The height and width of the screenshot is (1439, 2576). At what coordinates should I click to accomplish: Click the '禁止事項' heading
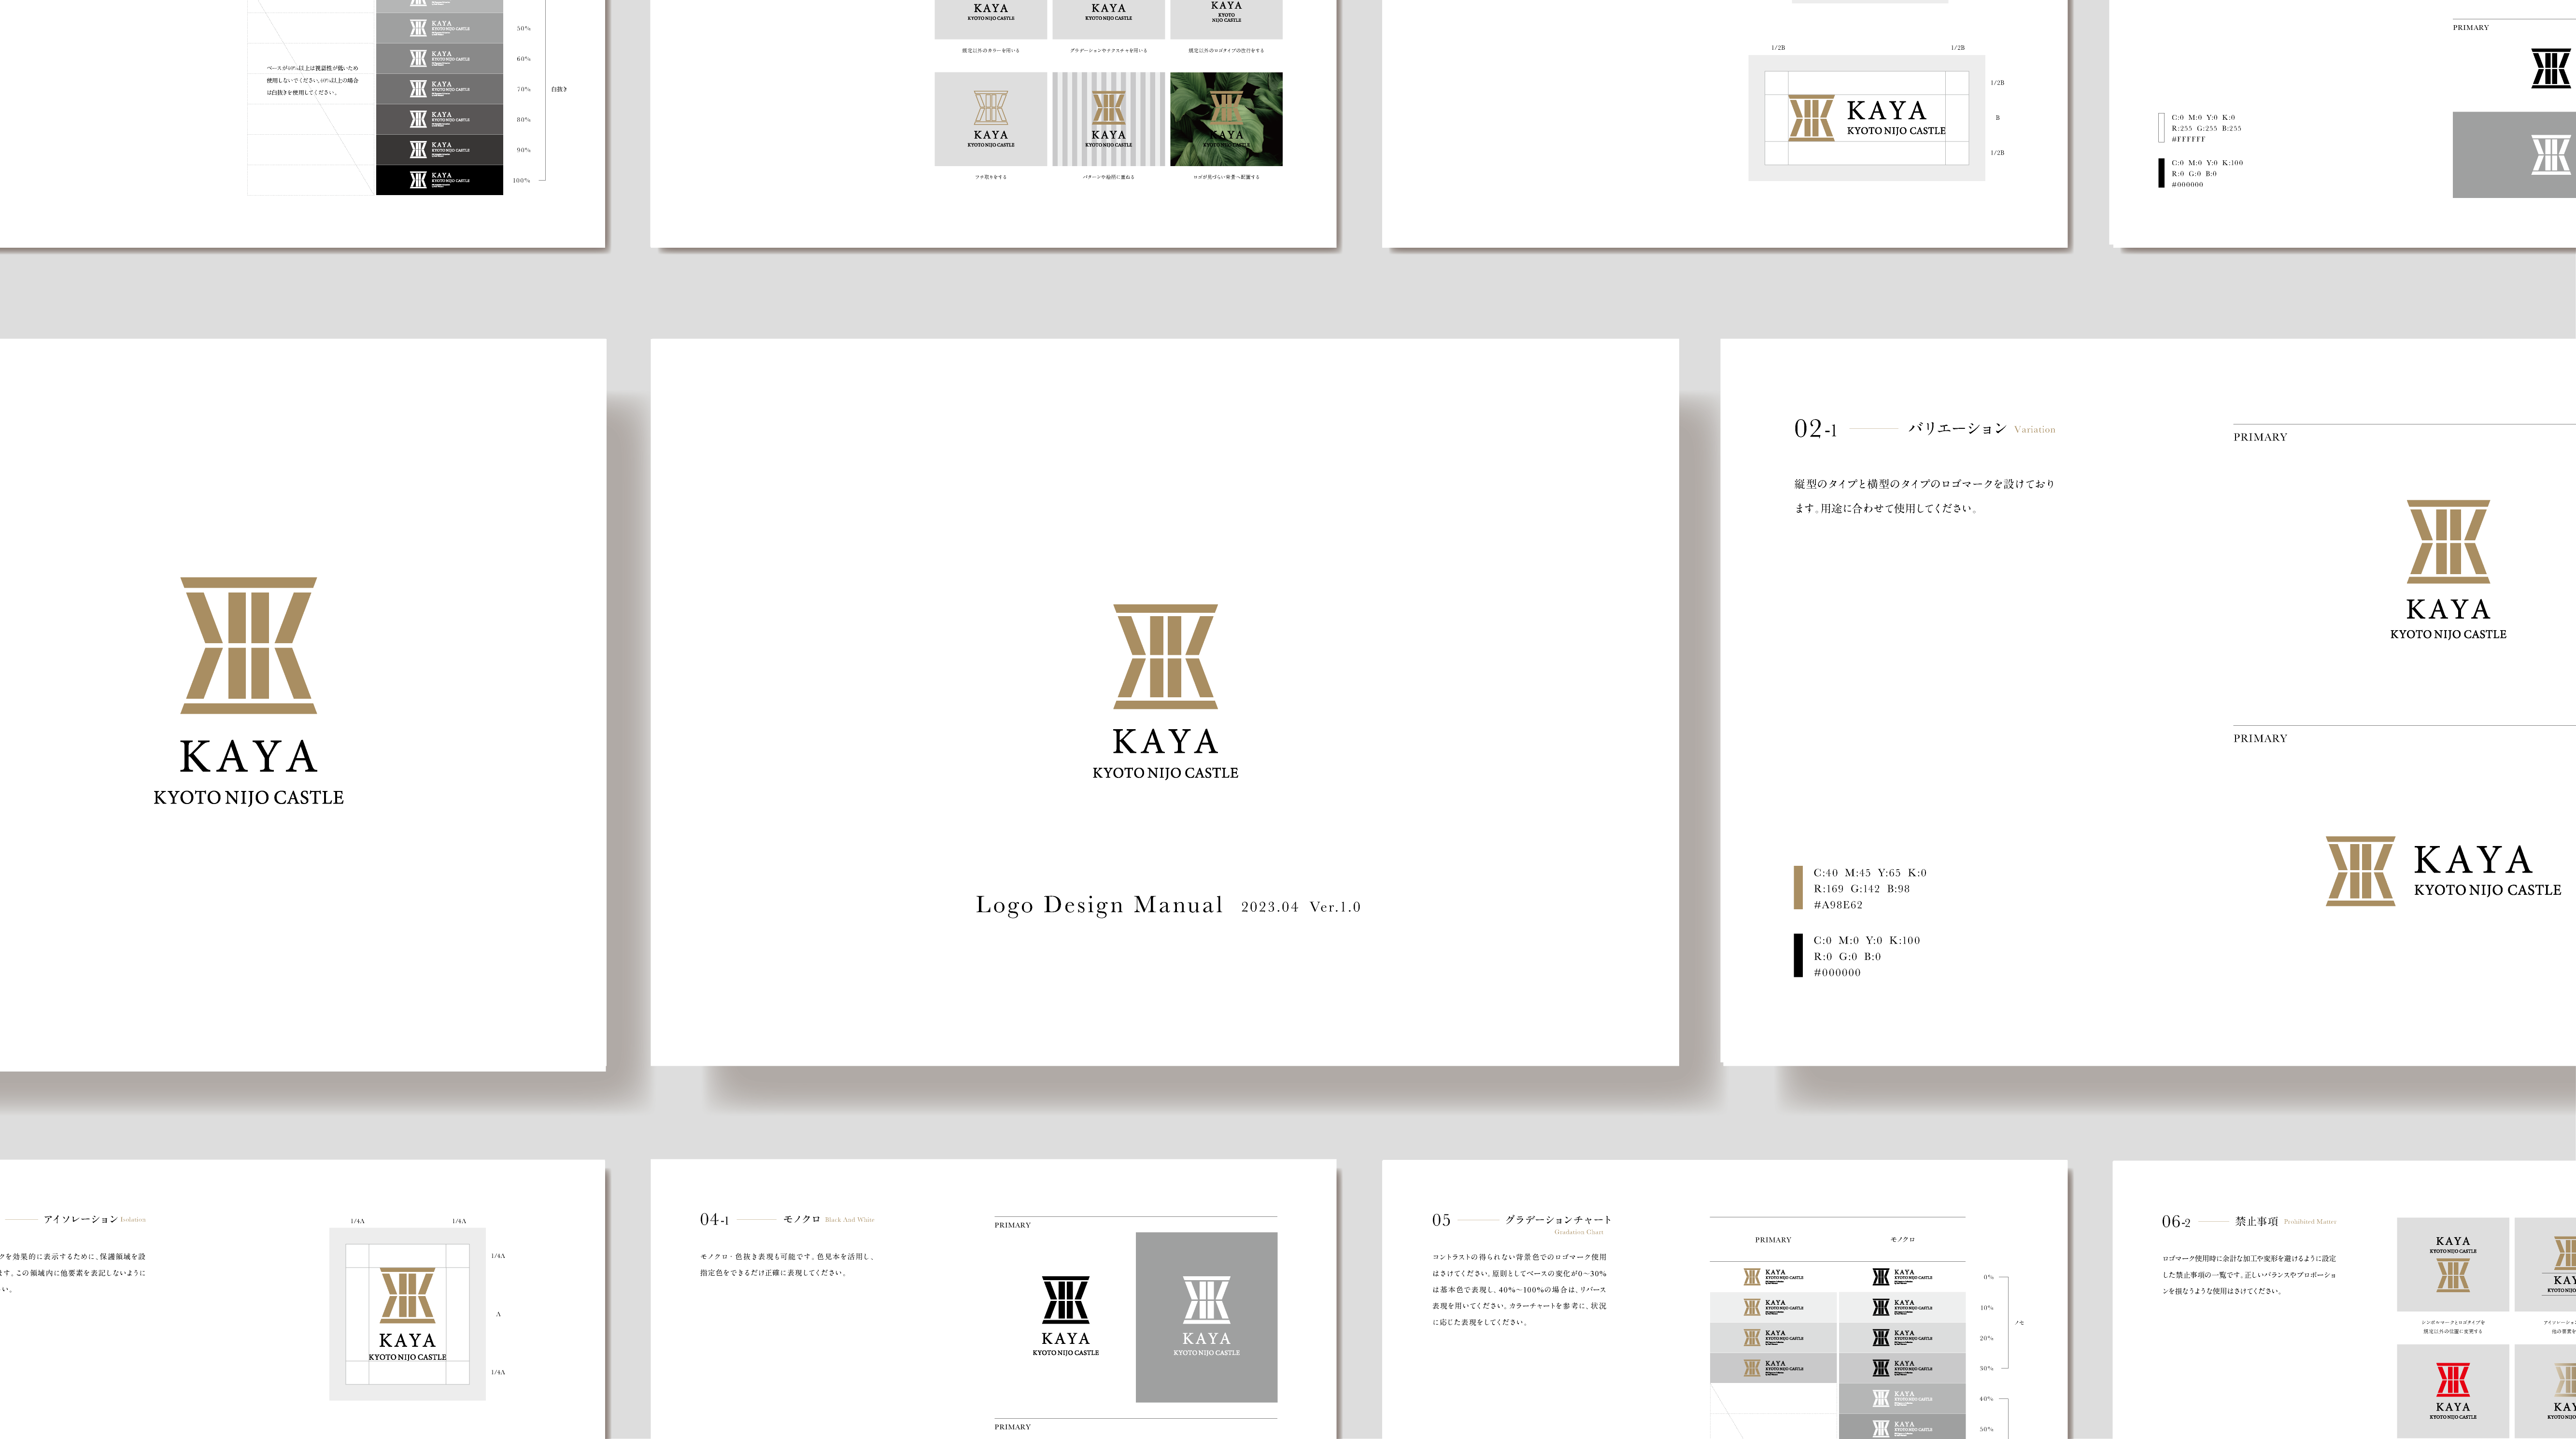2257,1221
